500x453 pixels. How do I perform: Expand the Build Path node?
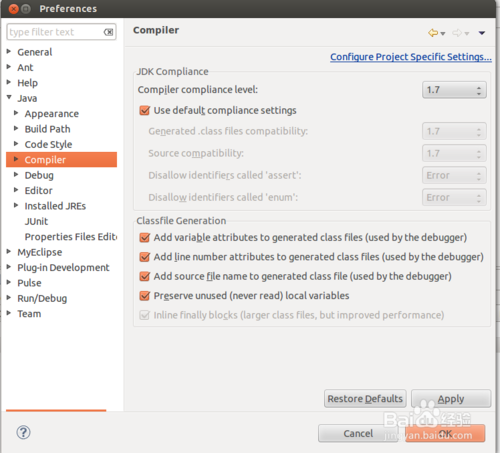tap(16, 128)
